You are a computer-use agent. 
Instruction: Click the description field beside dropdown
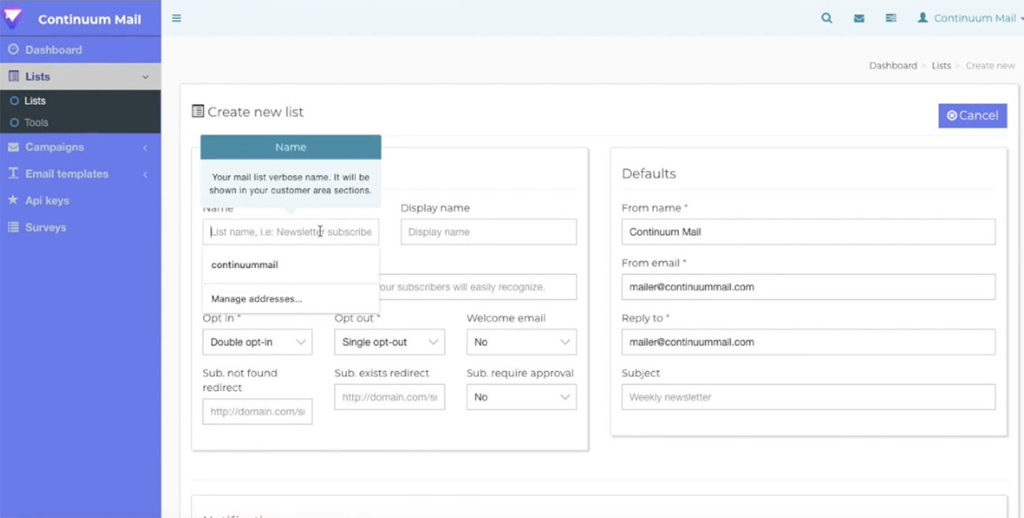477,287
